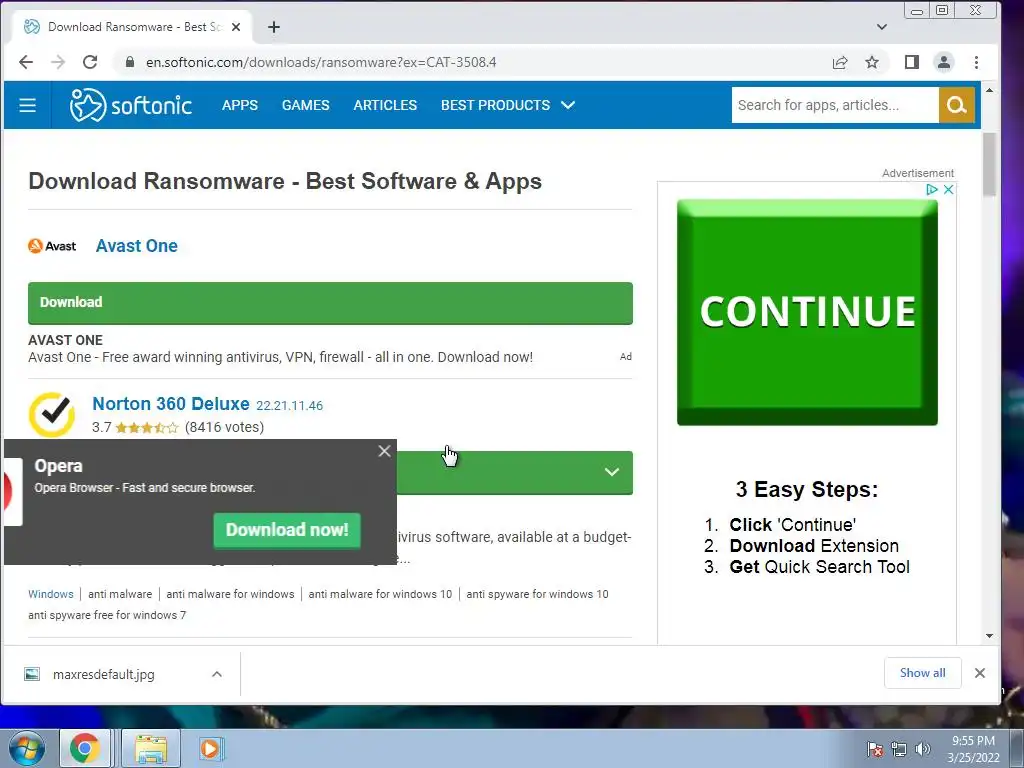Open the Avast One link
Screen dimensions: 1024x768
(136, 246)
